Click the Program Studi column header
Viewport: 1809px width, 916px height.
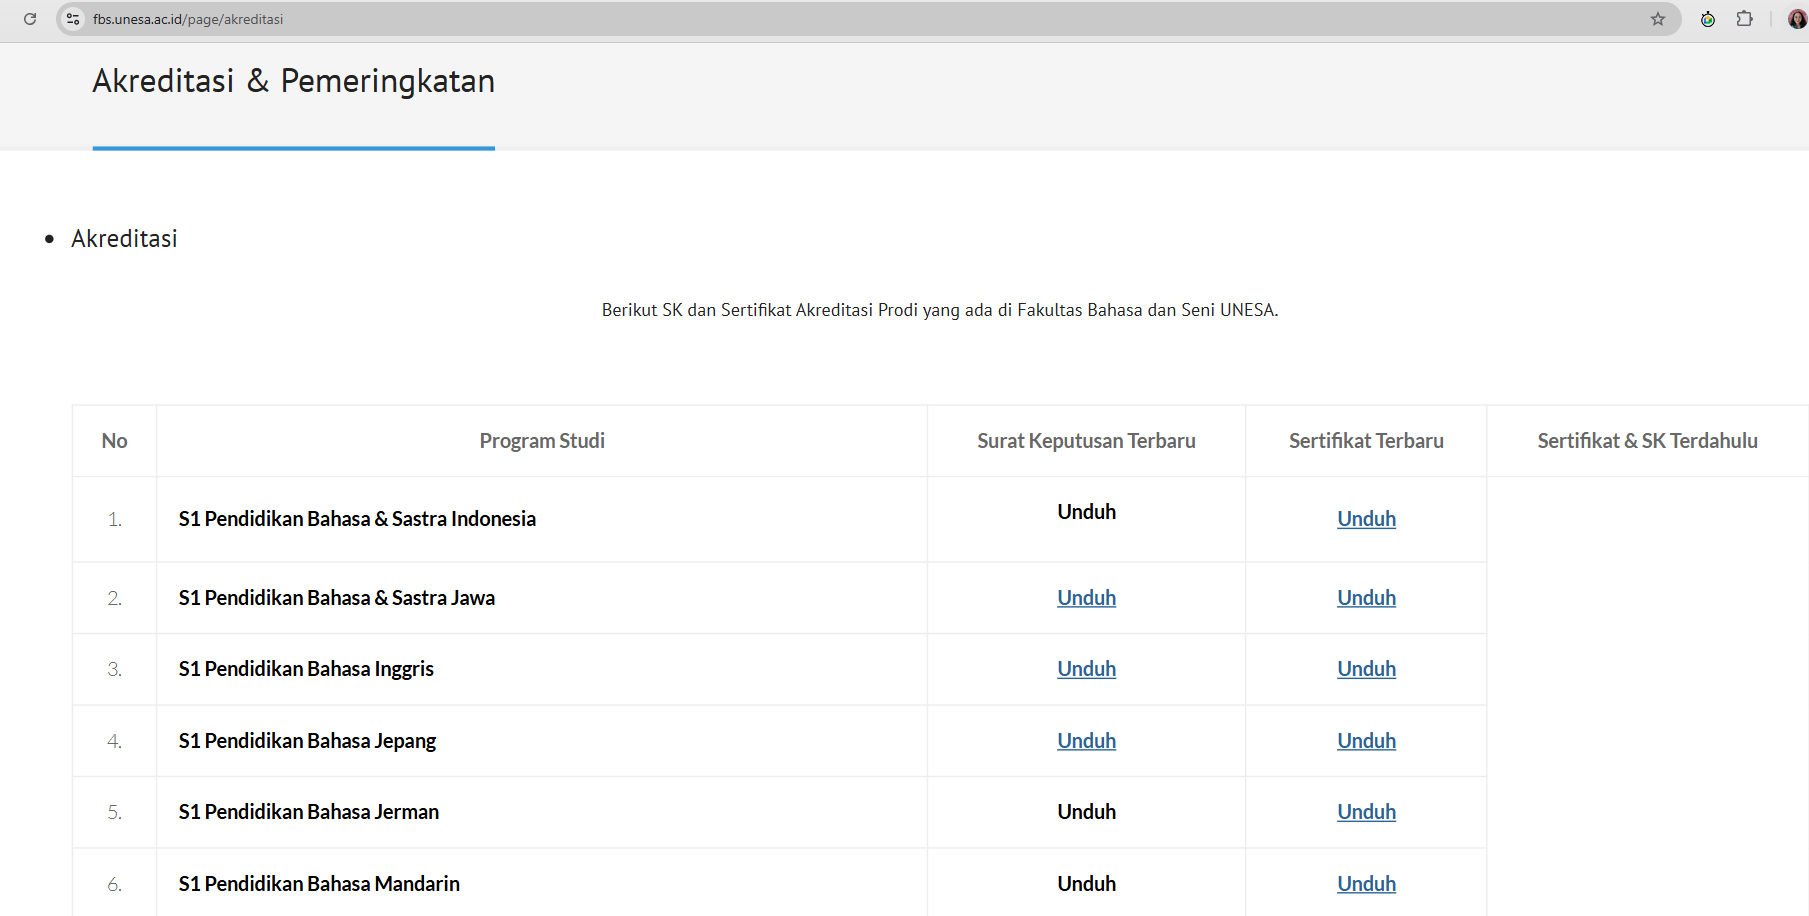point(542,441)
